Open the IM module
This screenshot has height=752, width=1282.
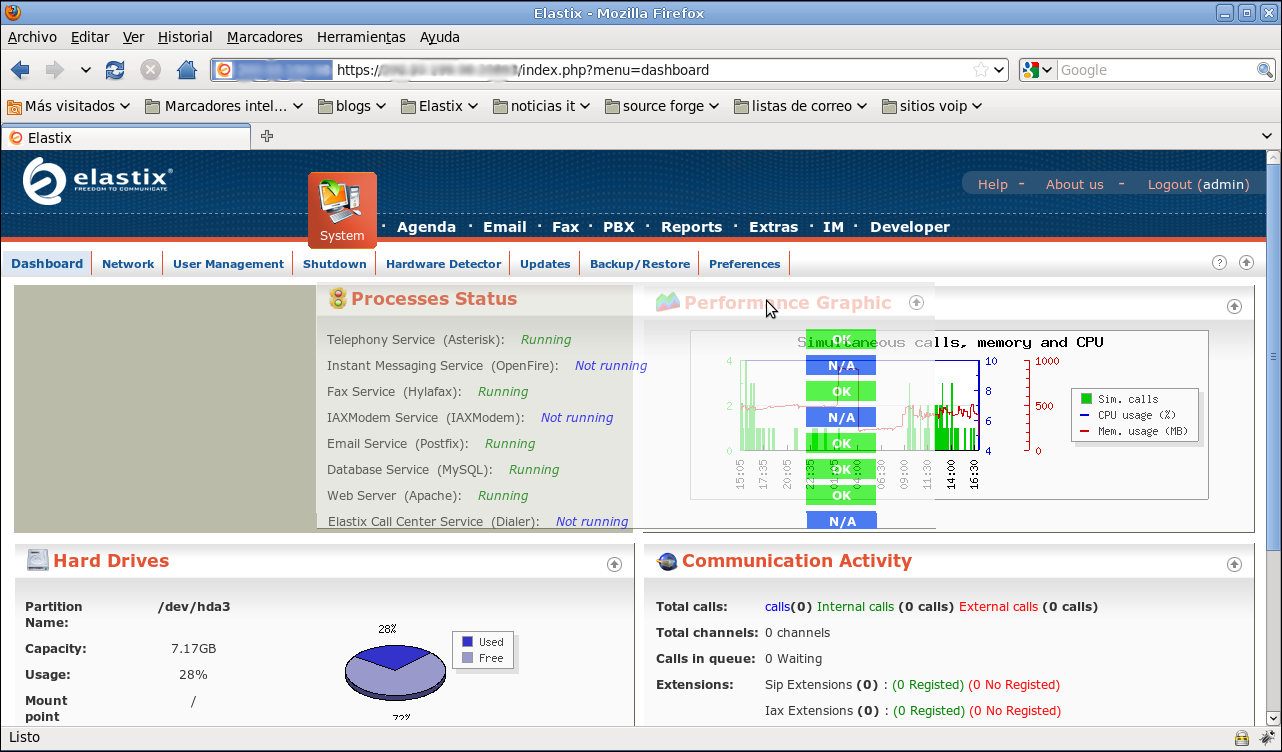pos(833,227)
